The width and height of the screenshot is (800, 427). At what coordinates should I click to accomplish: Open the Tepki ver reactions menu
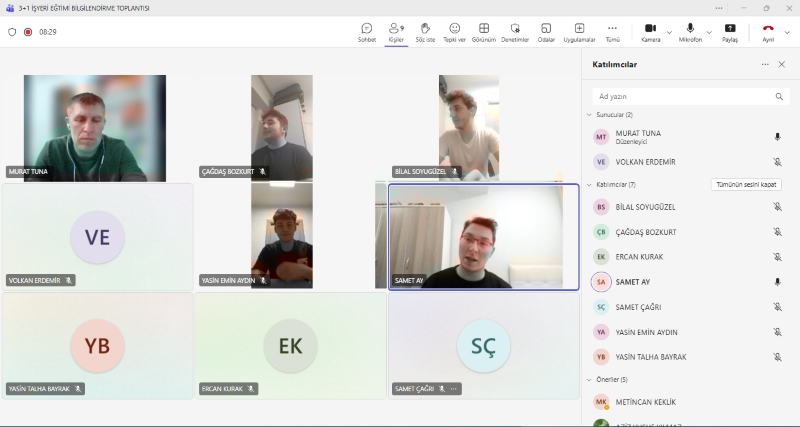(455, 31)
